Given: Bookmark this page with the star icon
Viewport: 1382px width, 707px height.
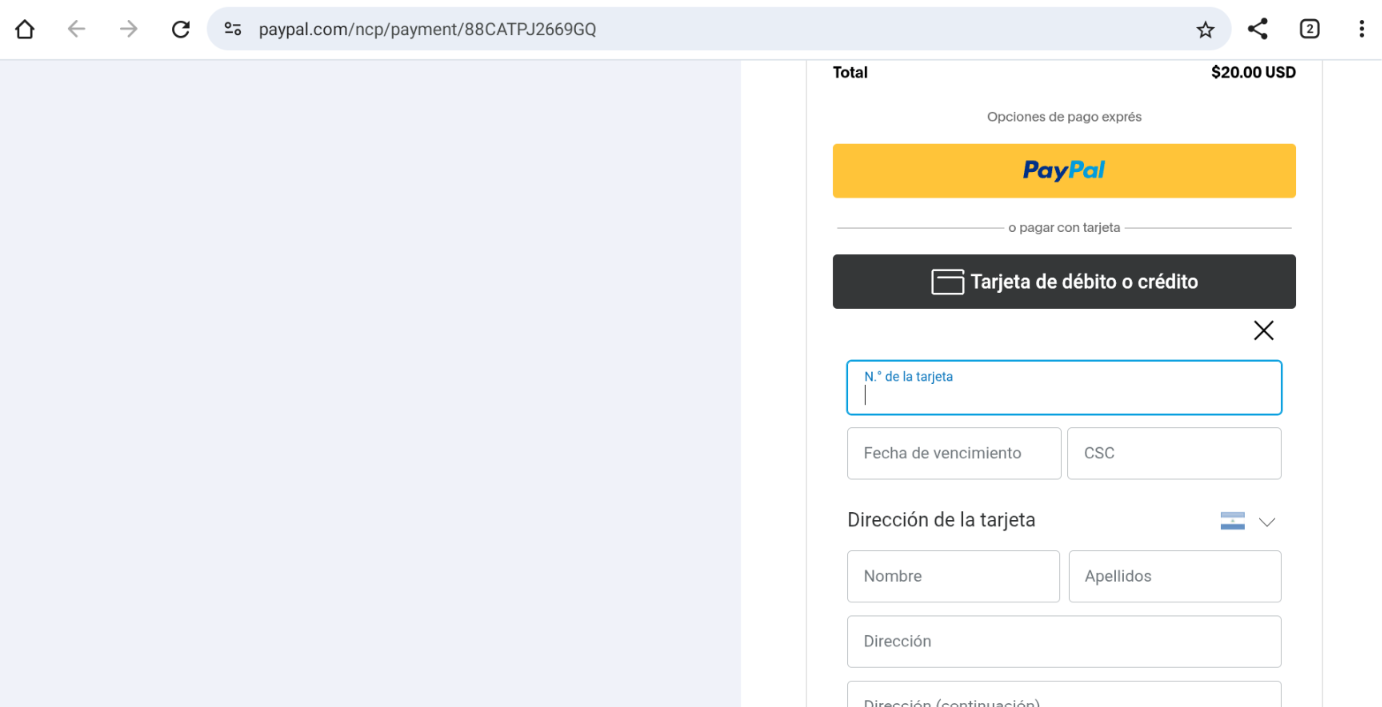Looking at the screenshot, I should [1205, 29].
